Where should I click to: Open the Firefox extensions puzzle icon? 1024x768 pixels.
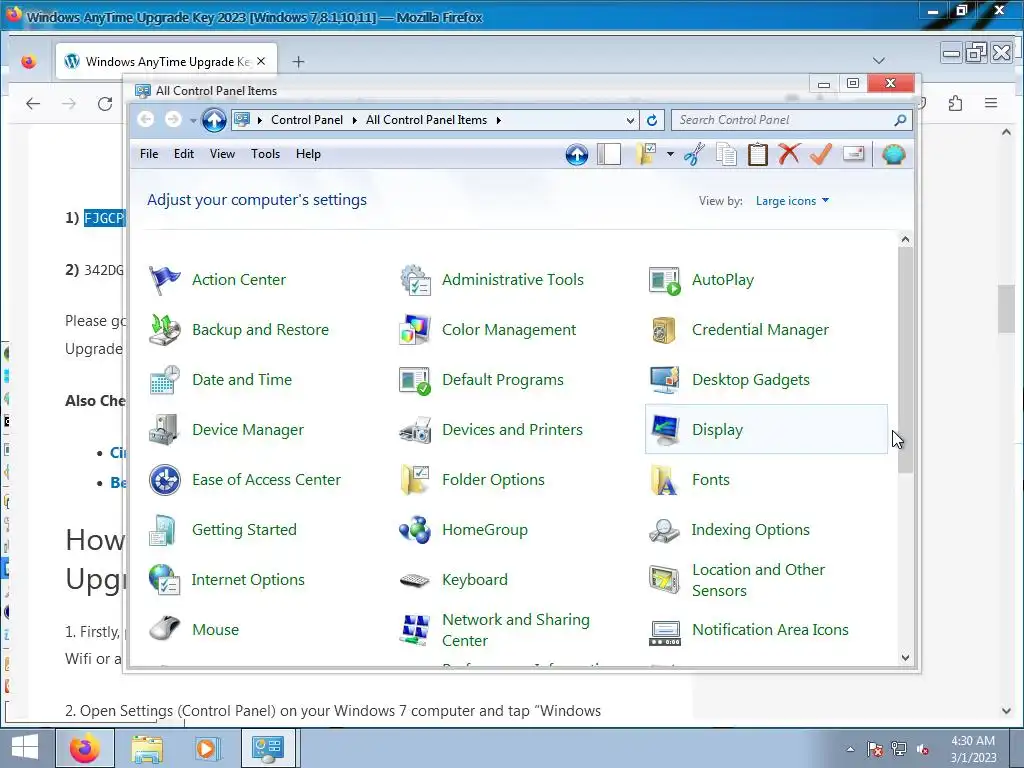coord(955,103)
